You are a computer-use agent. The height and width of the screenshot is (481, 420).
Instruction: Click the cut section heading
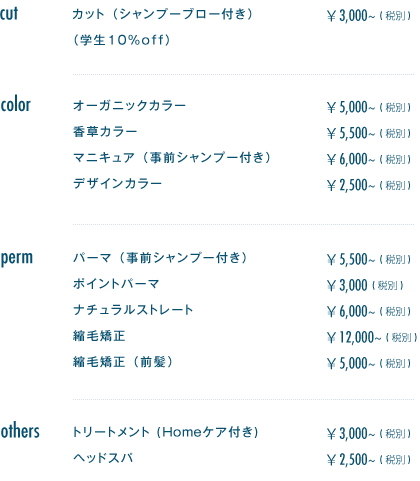pyautogui.click(x=9, y=14)
